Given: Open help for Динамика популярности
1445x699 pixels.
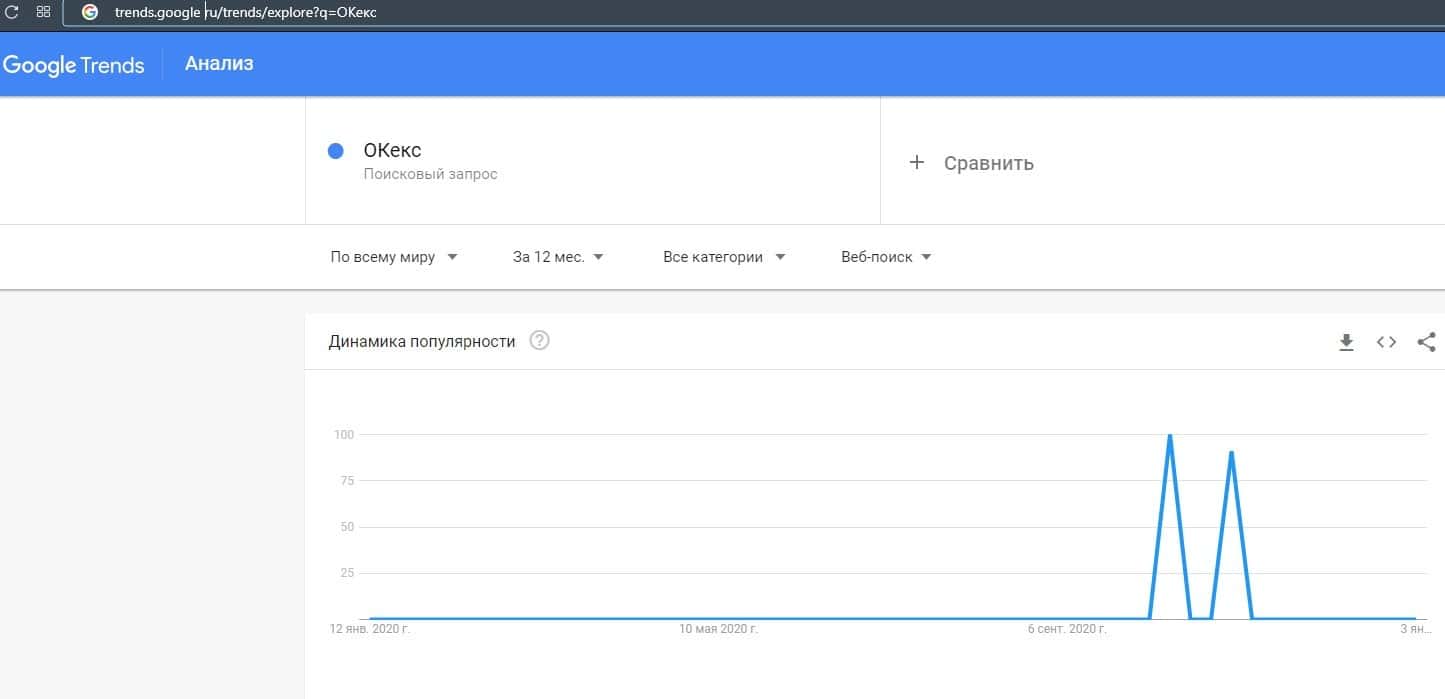Looking at the screenshot, I should pos(540,341).
